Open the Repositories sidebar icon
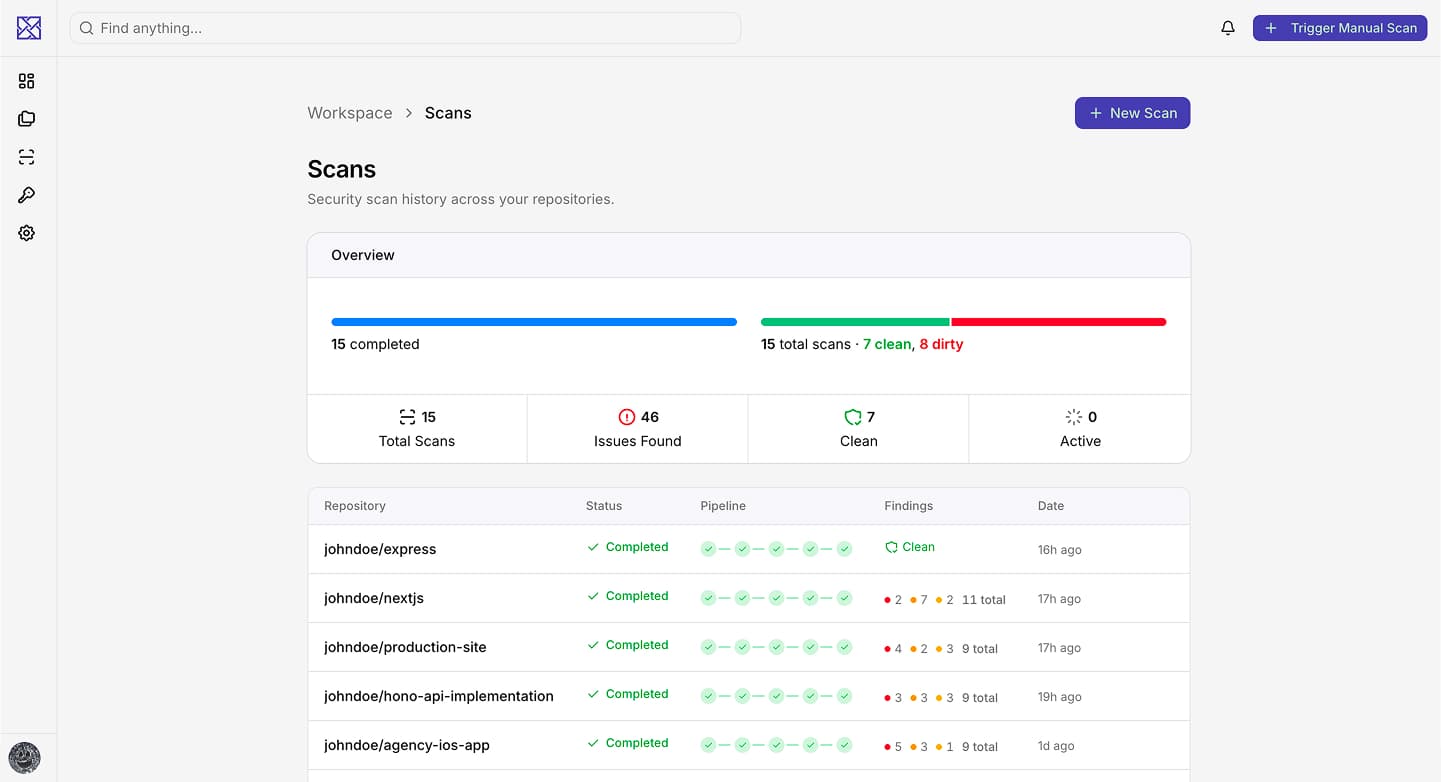Viewport: 1441px width, 782px height. click(x=26, y=118)
